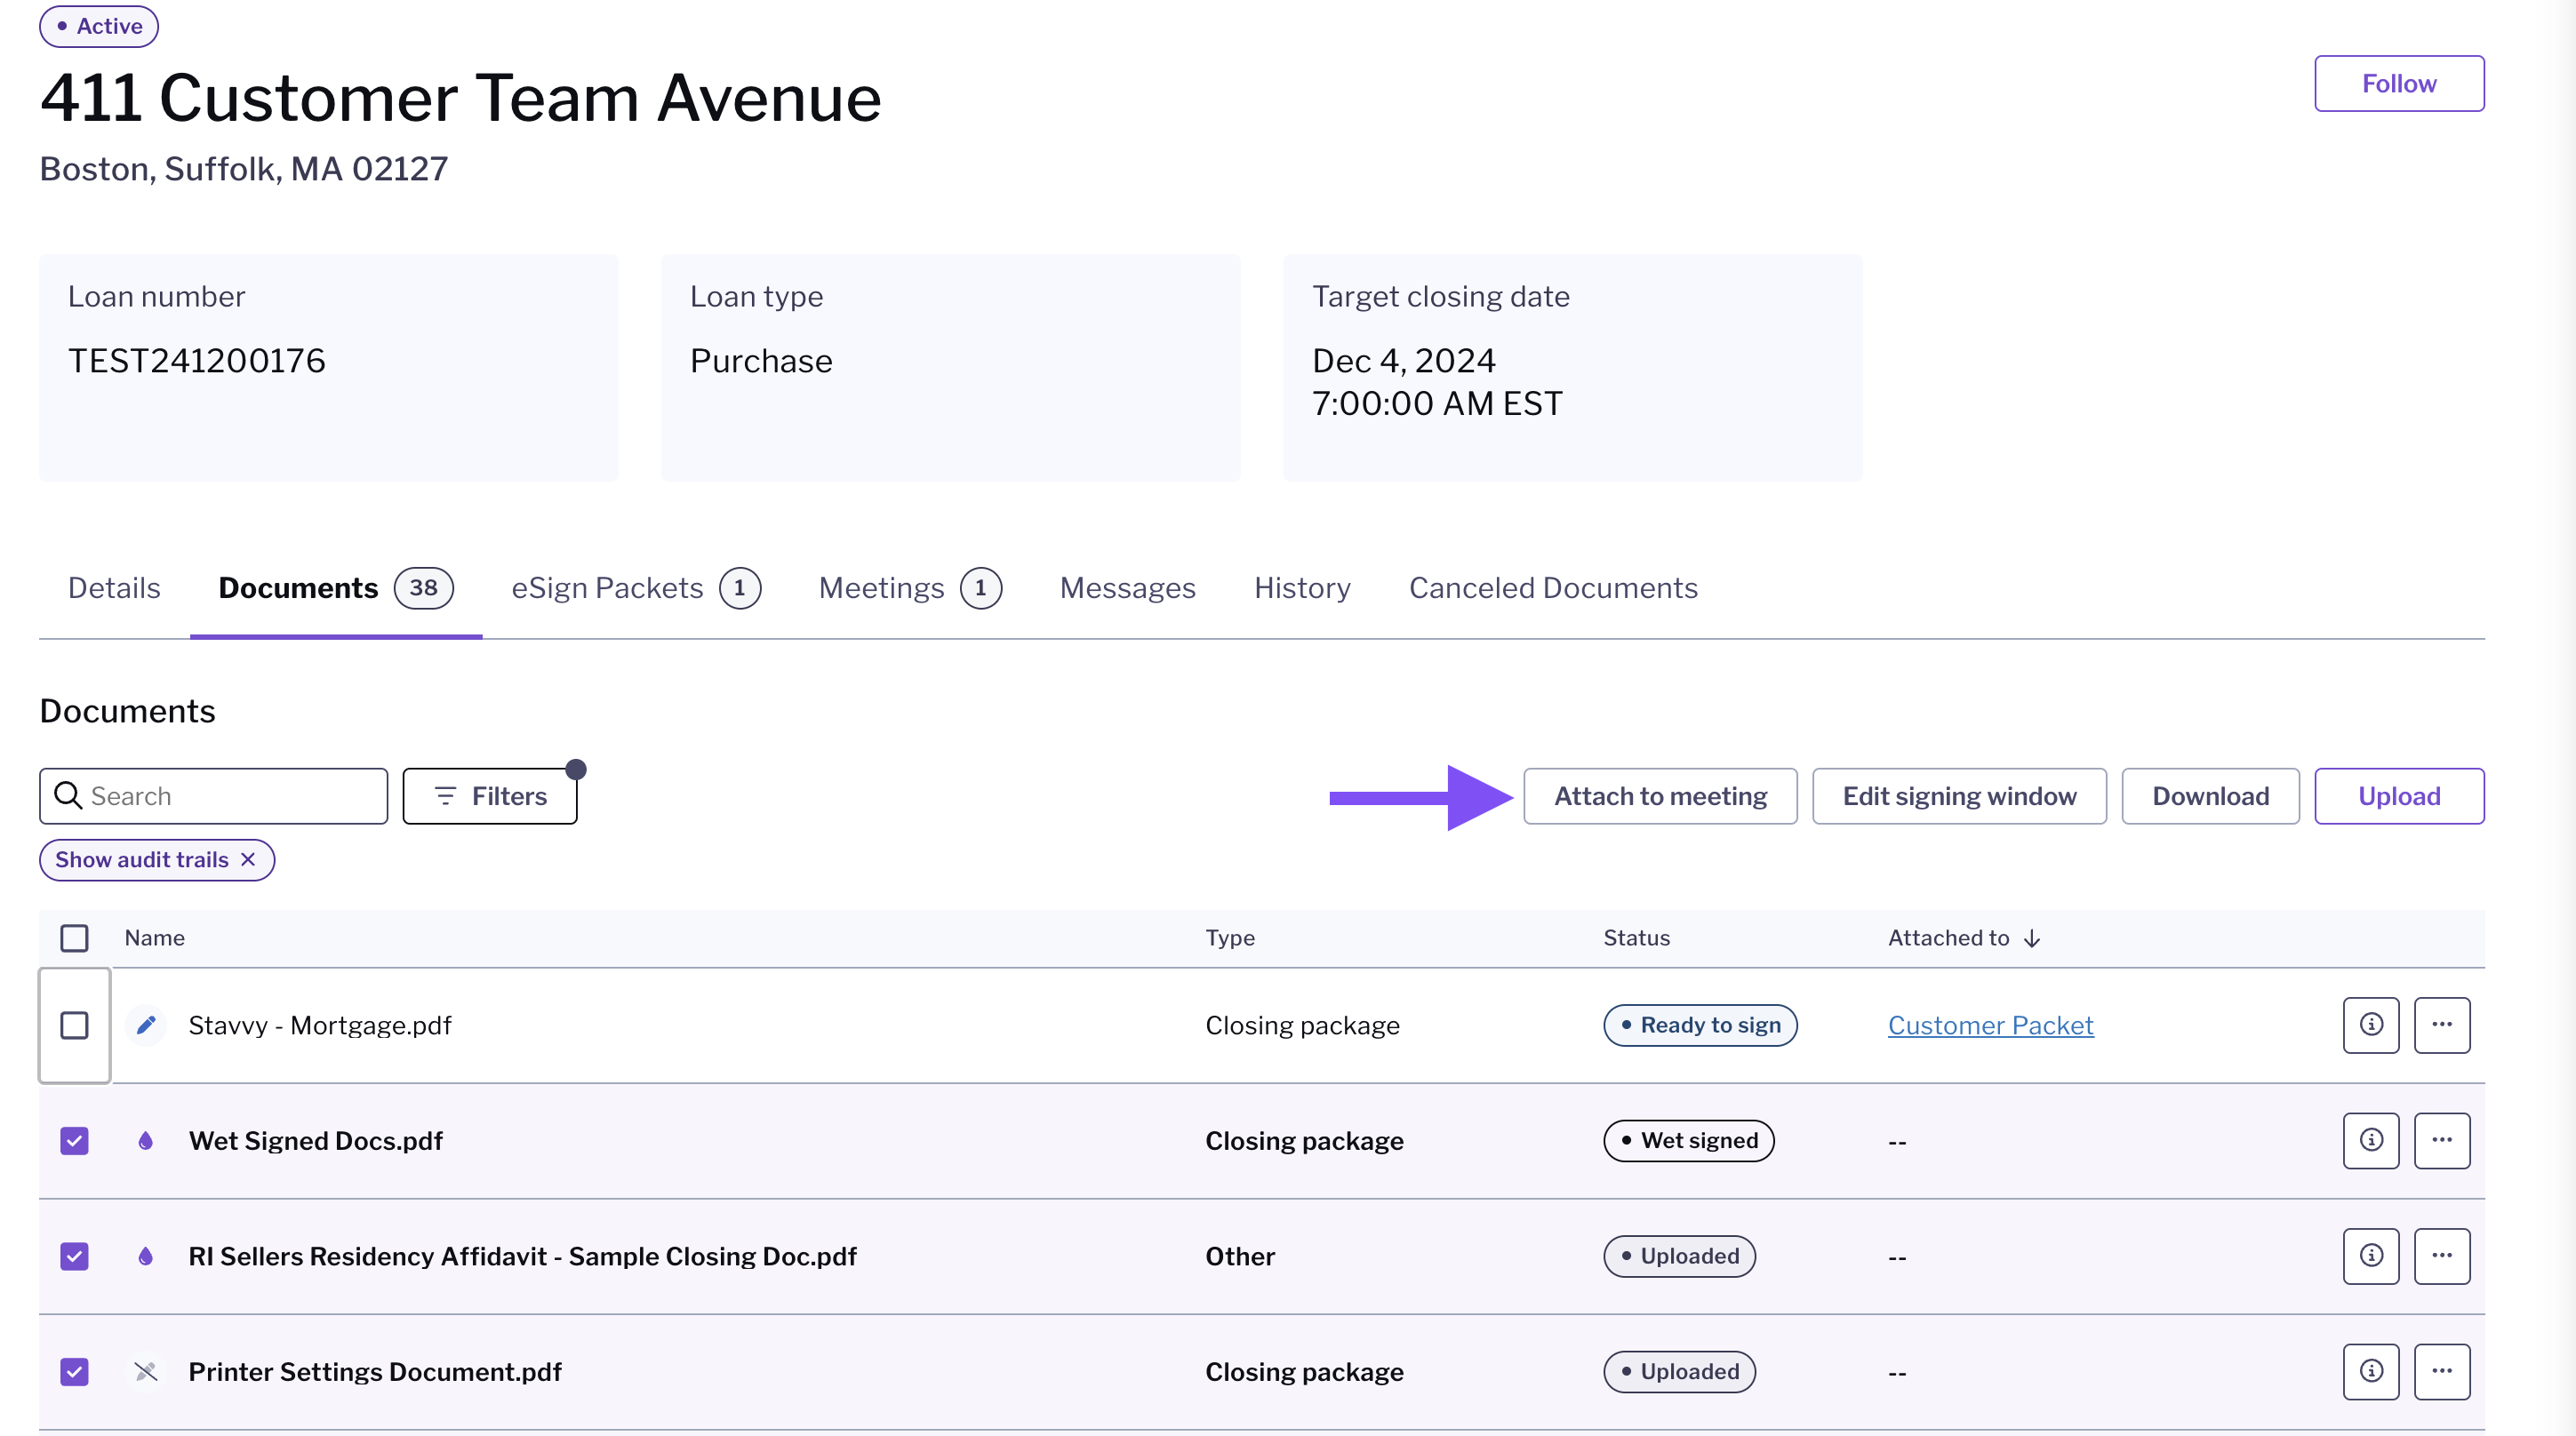The image size is (2576, 1436).
Task: Open info for Stavvy - Mortgage.pdf
Action: 2370,1025
